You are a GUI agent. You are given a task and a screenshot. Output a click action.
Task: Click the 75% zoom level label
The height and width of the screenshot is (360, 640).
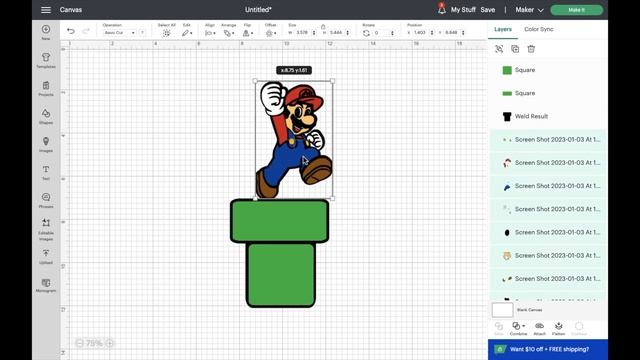(x=94, y=343)
